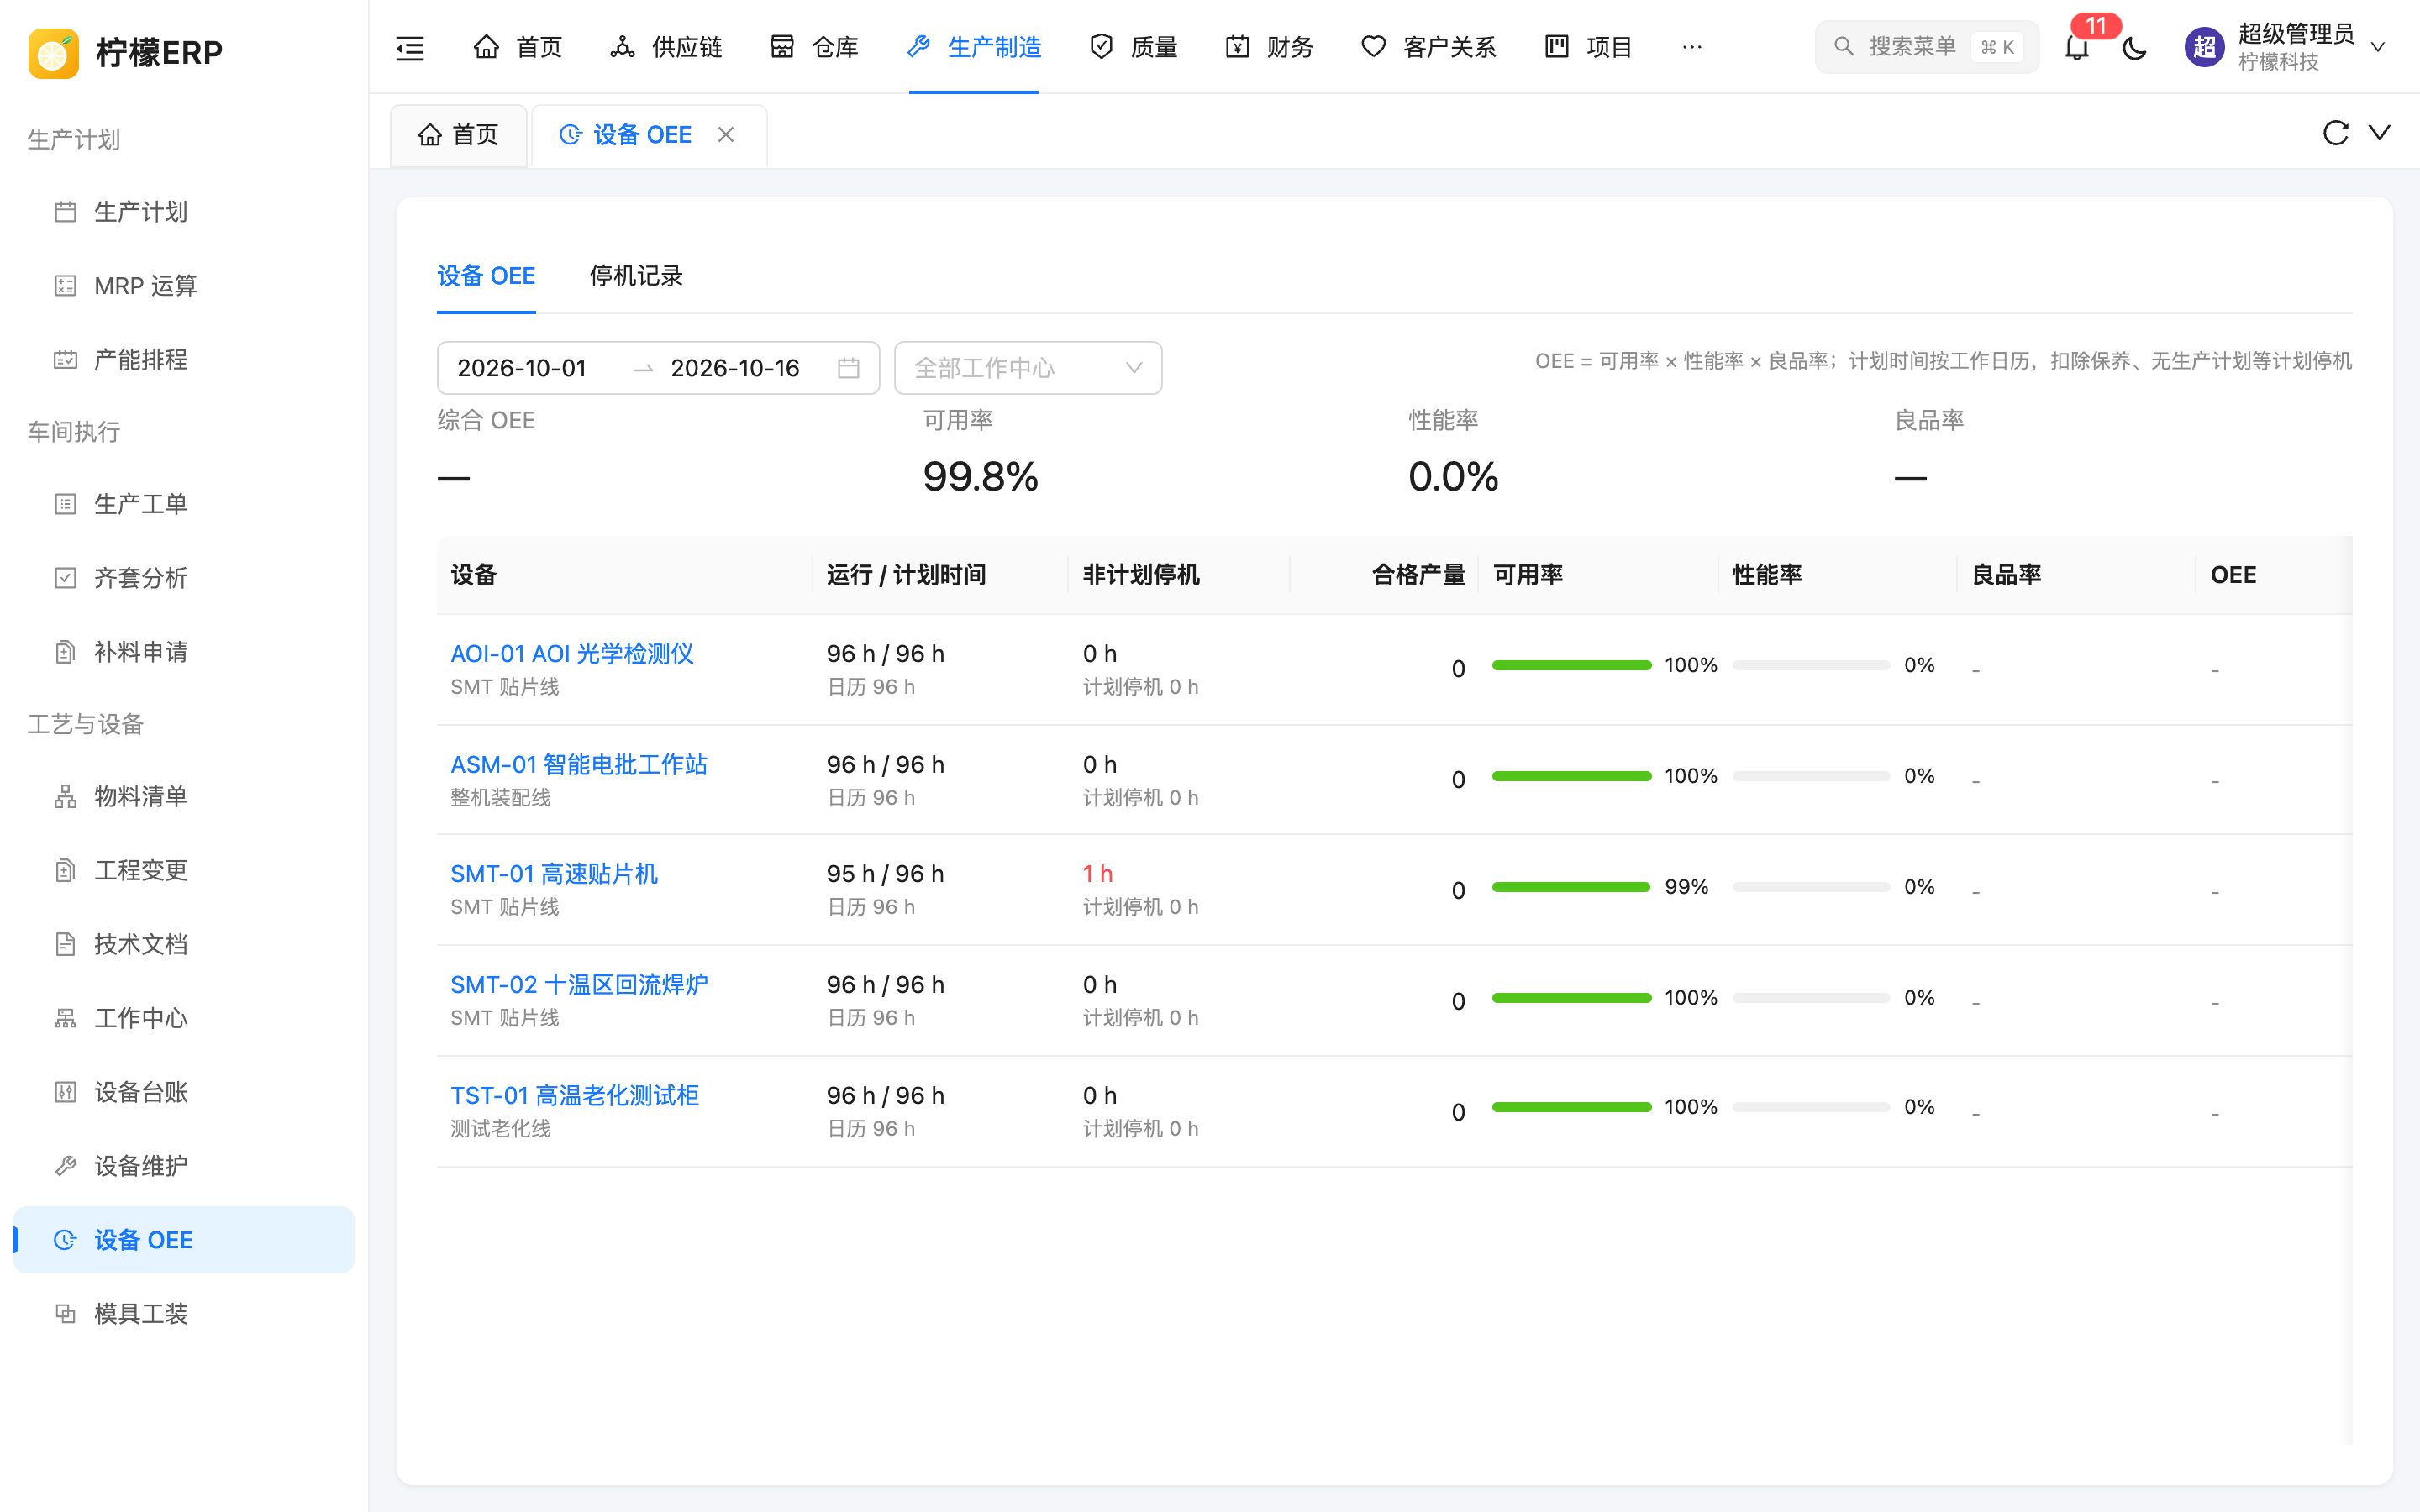Screen dimensions: 2420x1512
Task: Click the SMT-01 99% availability progress bar
Action: point(1571,887)
